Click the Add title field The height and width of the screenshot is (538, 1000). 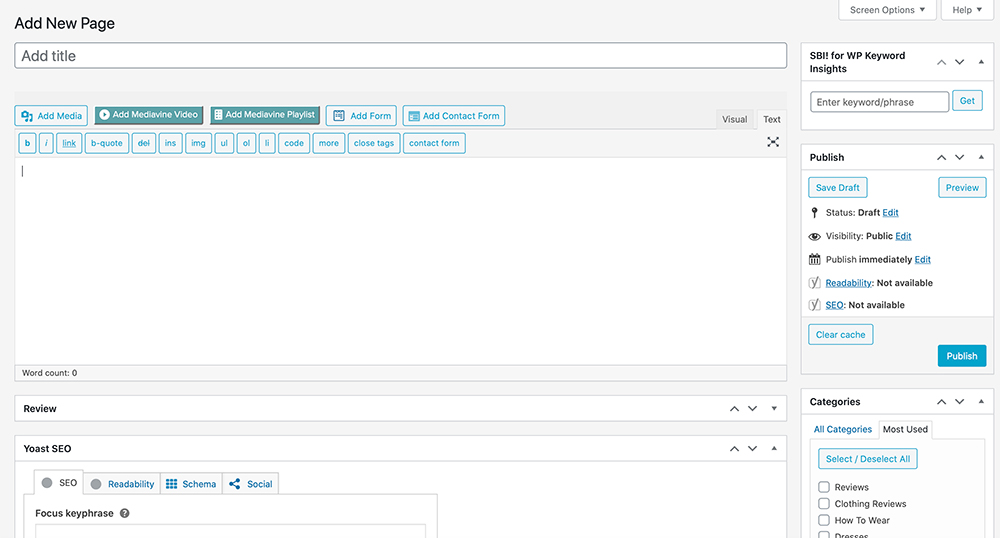point(401,55)
